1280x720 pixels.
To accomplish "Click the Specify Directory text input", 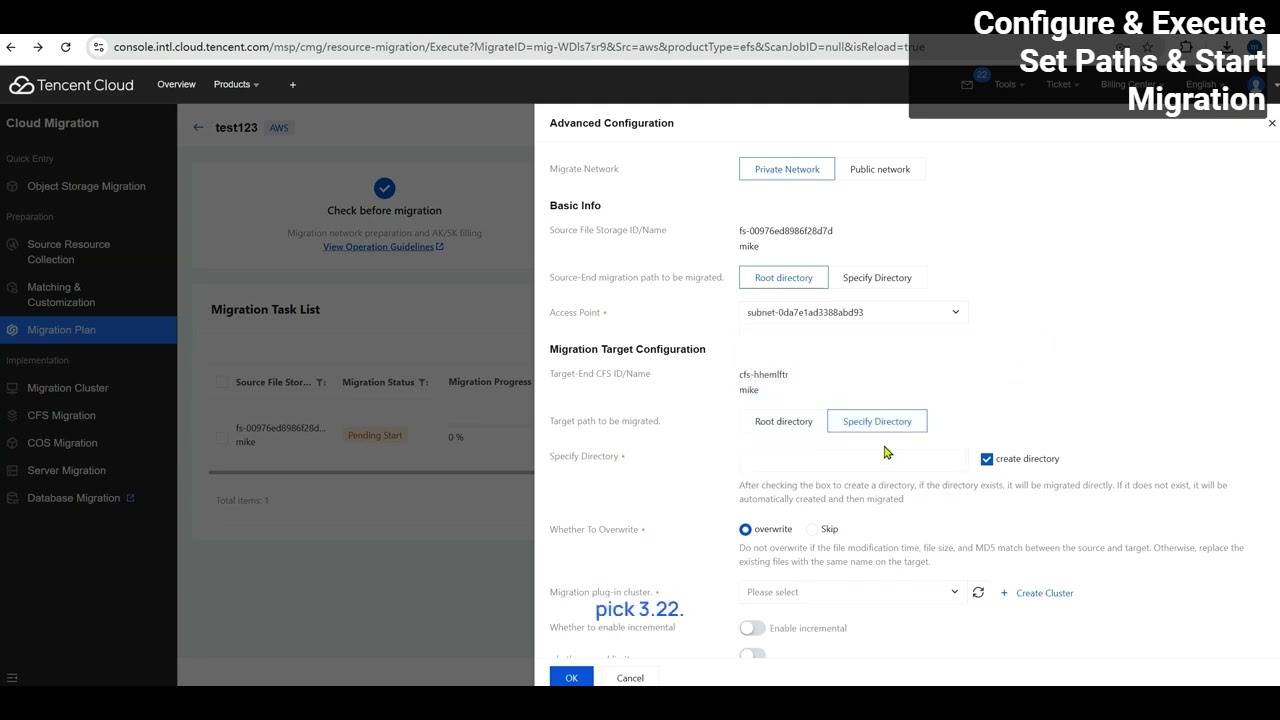I will (x=853, y=459).
